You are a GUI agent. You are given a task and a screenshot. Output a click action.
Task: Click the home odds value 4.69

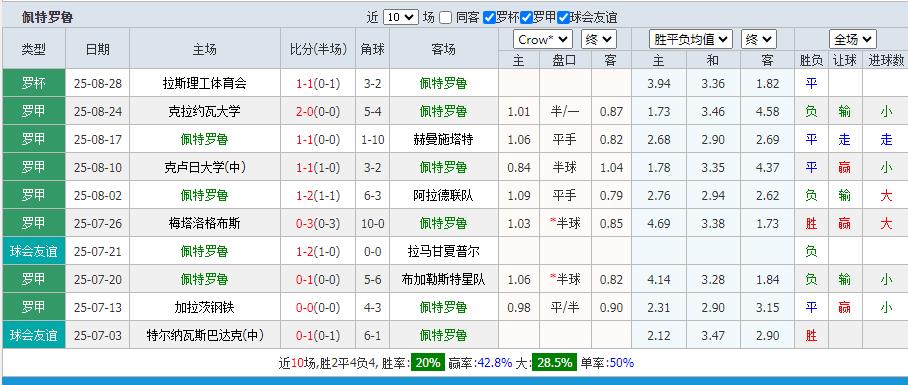658,223
